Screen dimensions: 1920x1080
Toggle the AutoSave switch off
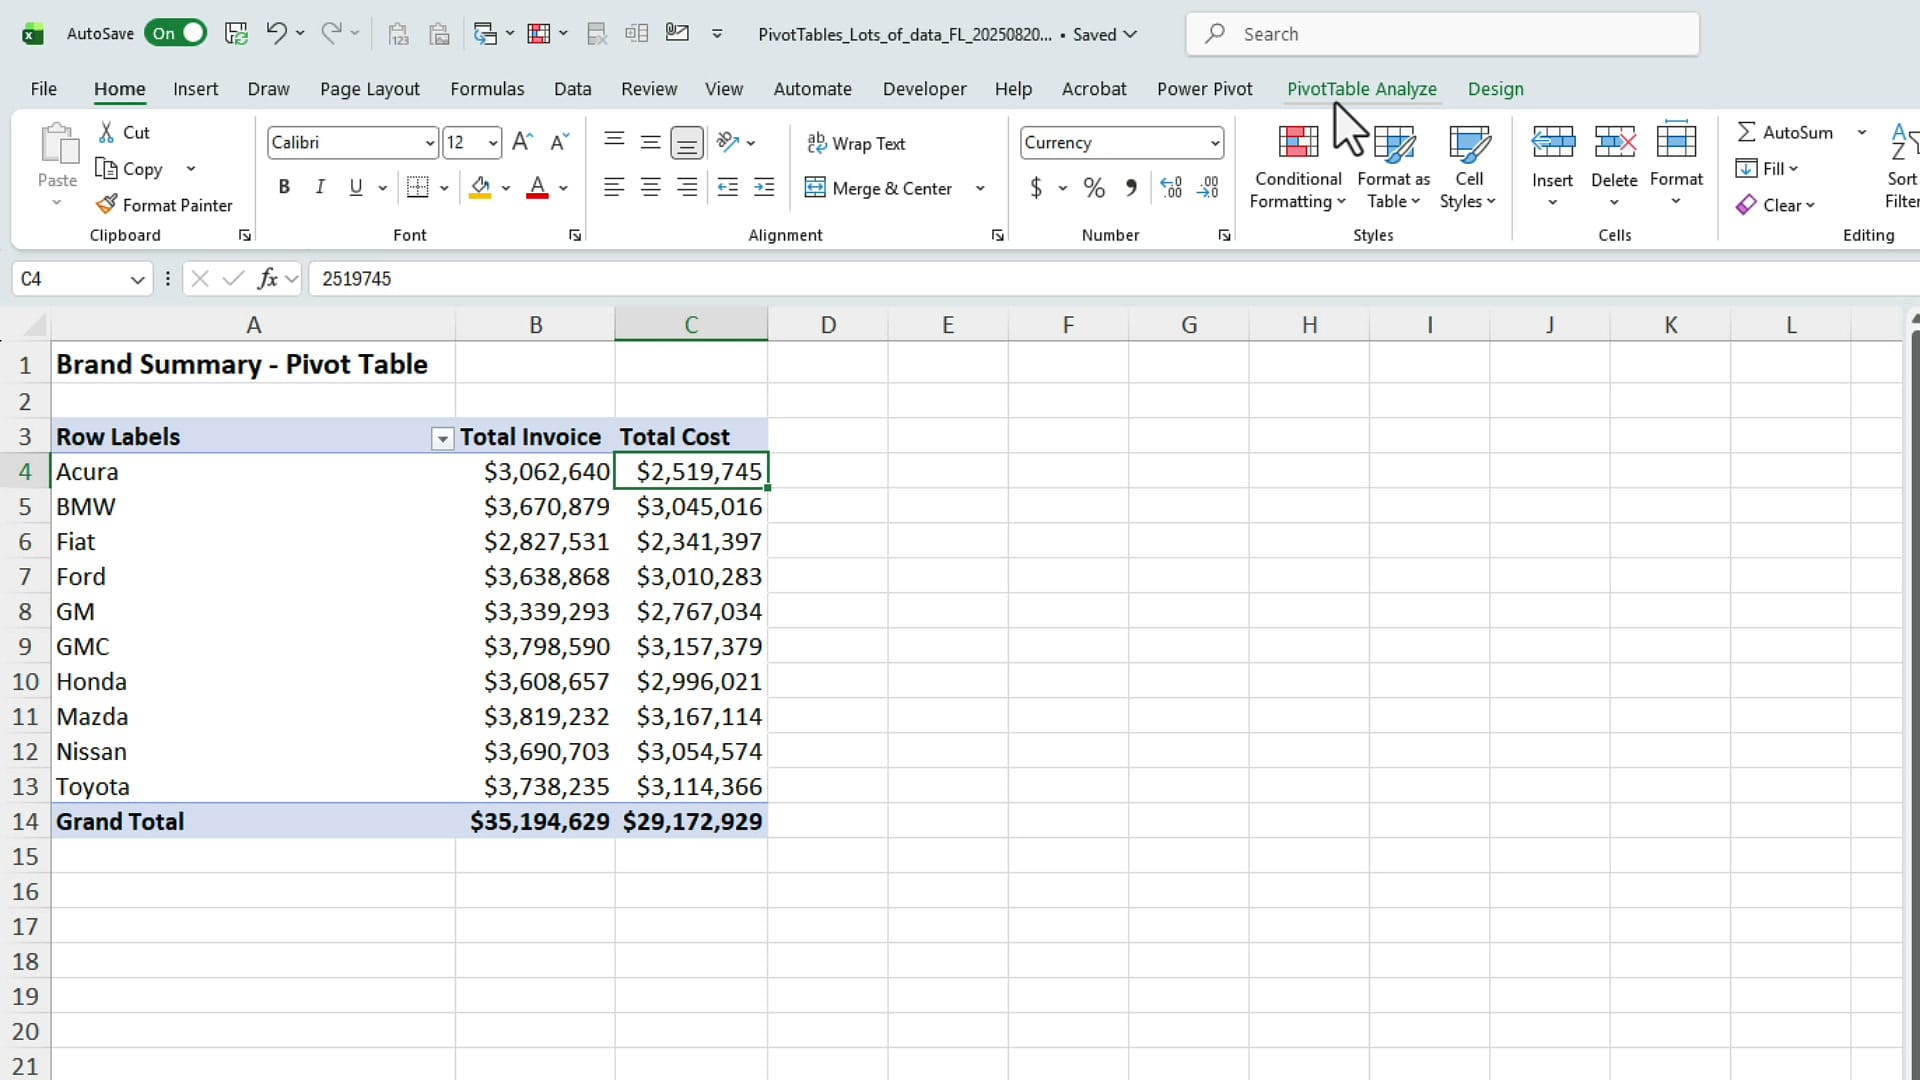tap(176, 33)
